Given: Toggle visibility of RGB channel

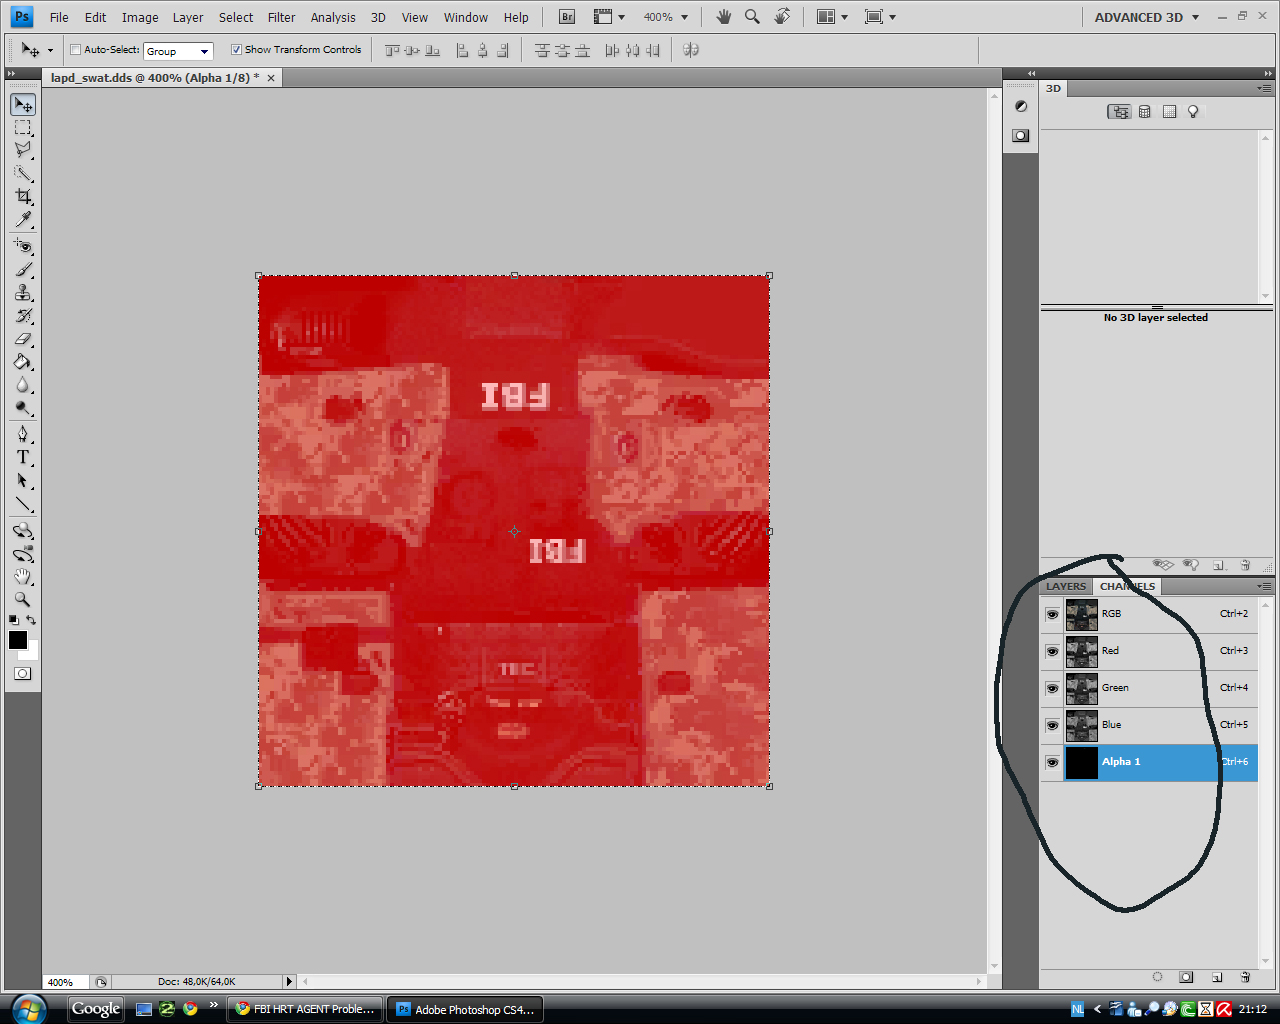Looking at the screenshot, I should coord(1052,614).
